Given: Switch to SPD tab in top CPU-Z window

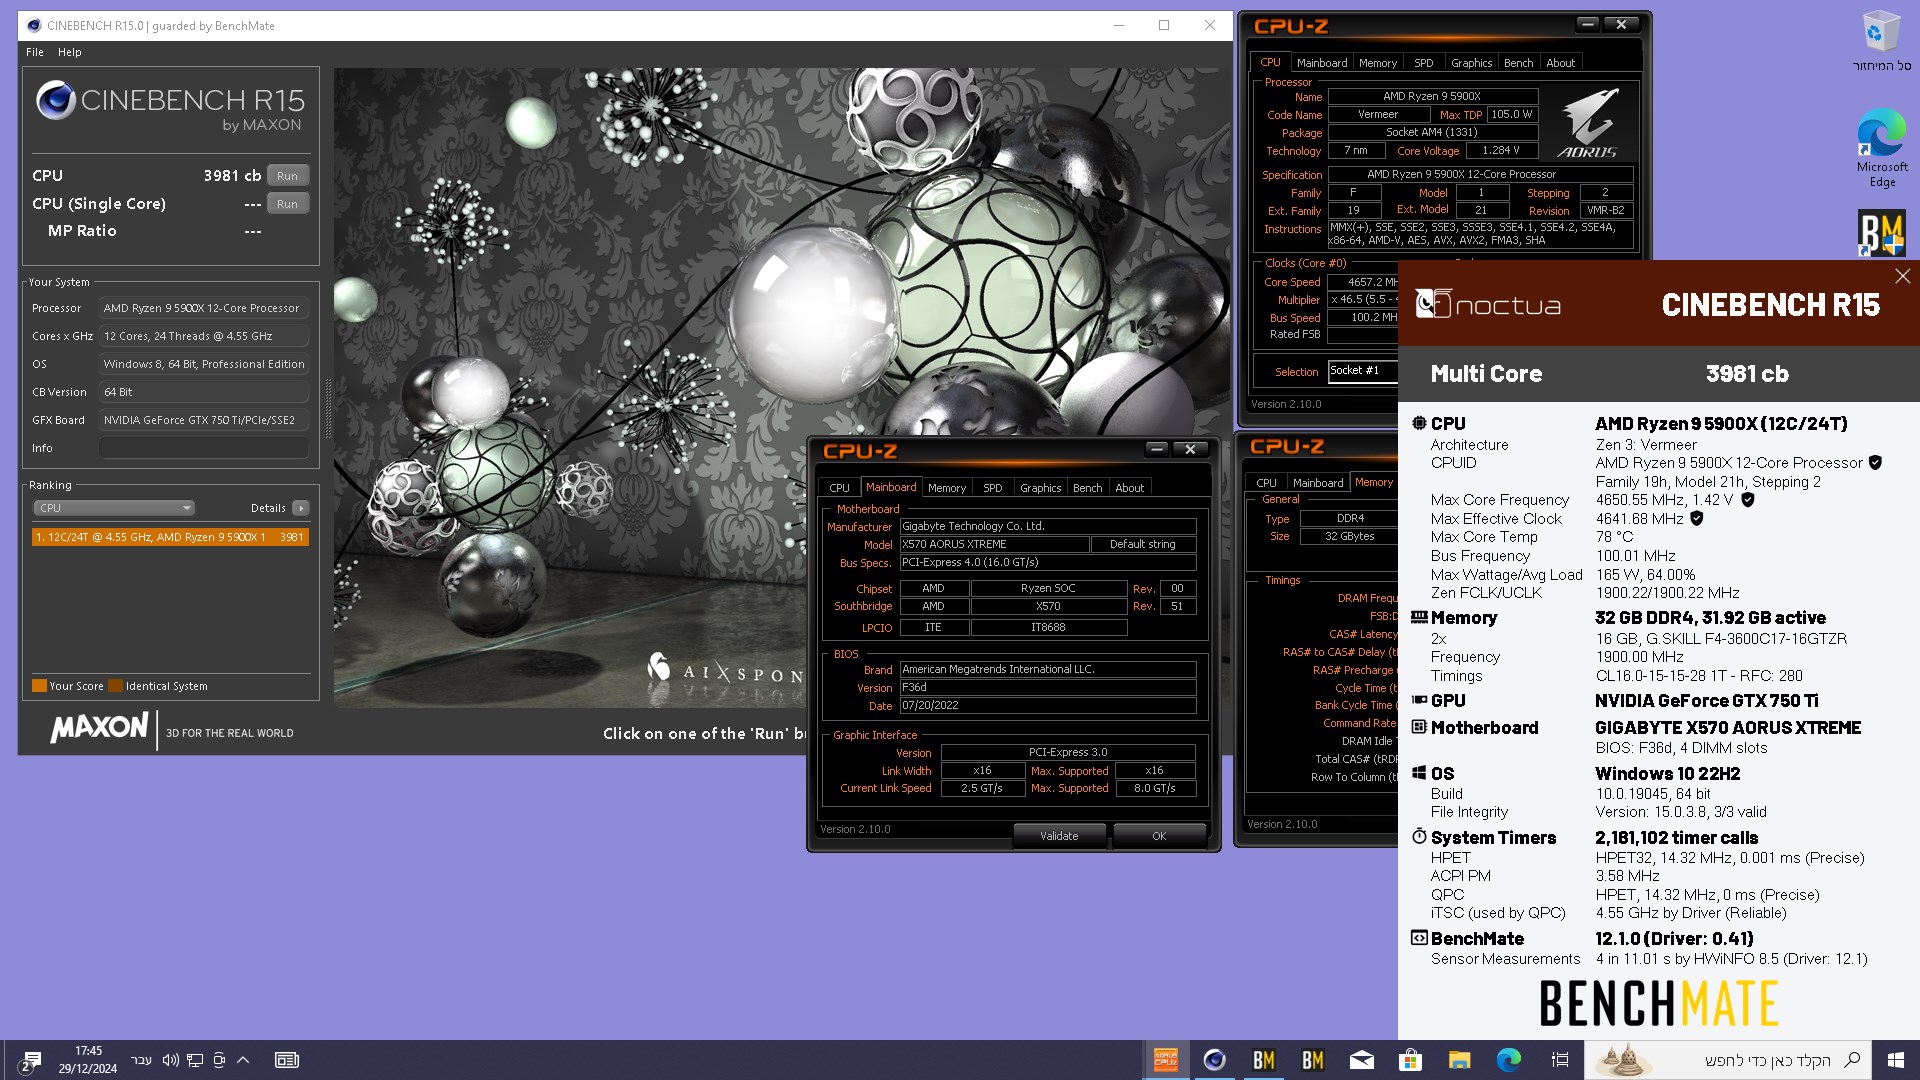Looking at the screenshot, I should (1423, 63).
